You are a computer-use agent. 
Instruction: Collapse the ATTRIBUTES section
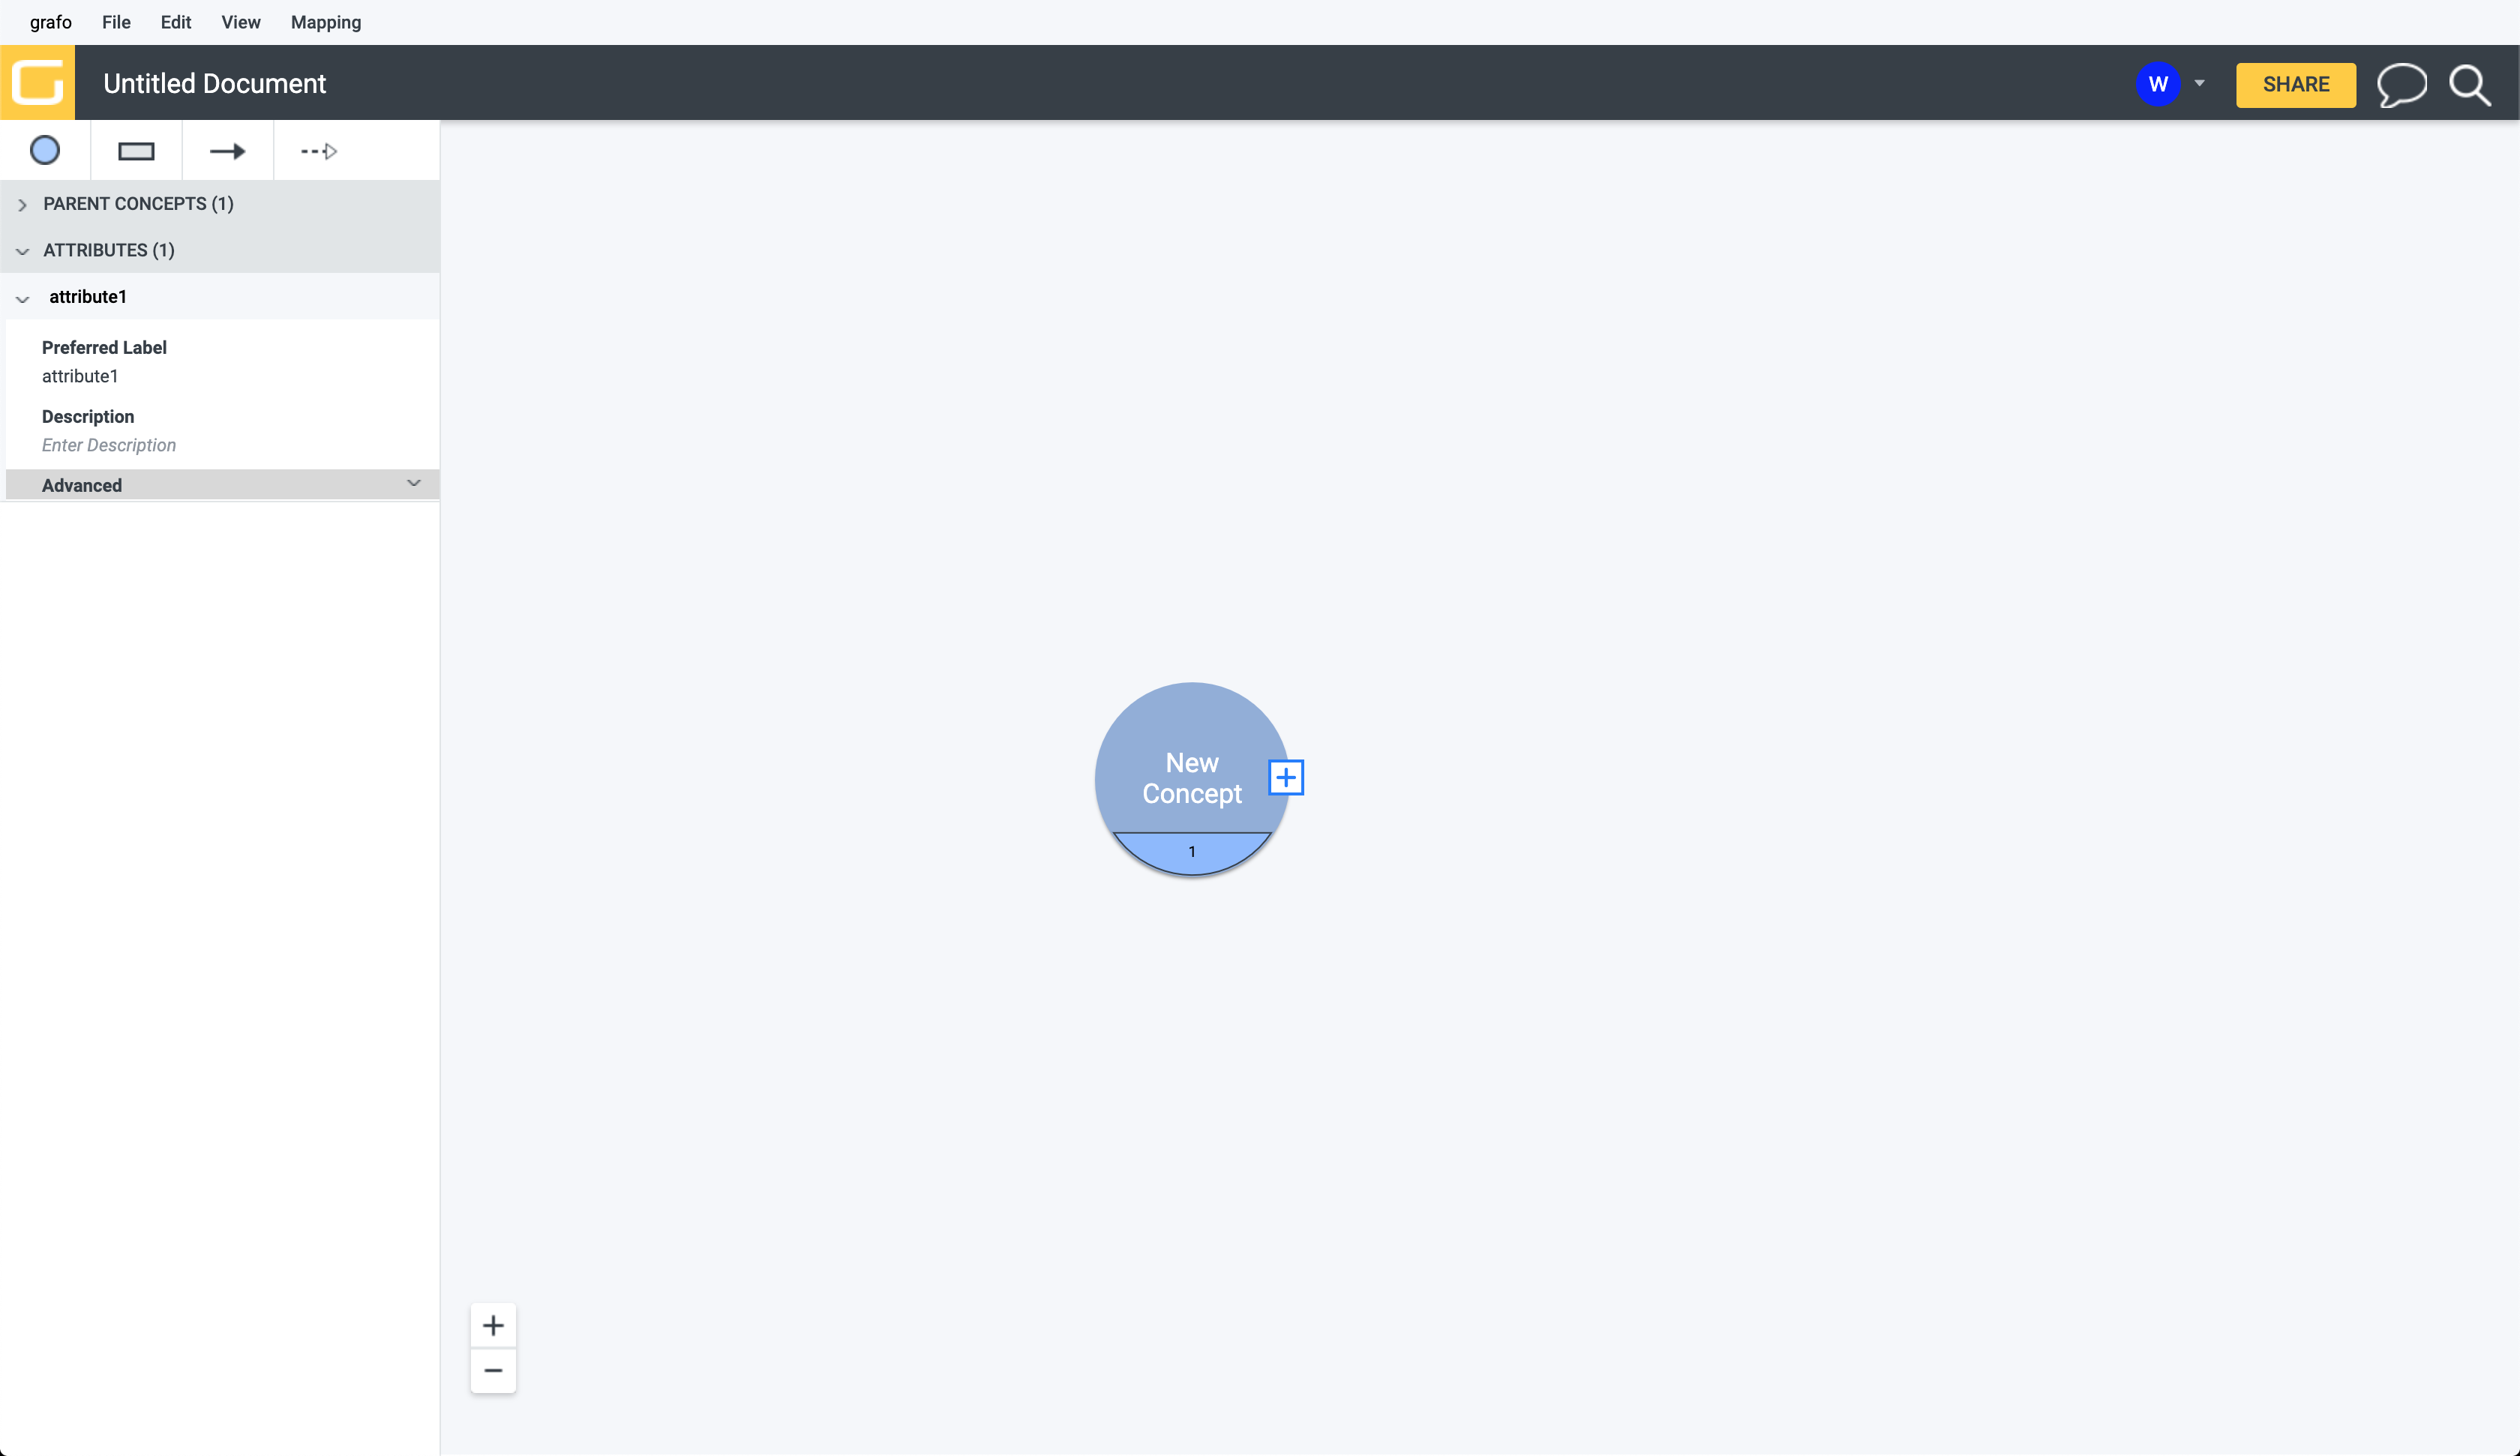(22, 251)
